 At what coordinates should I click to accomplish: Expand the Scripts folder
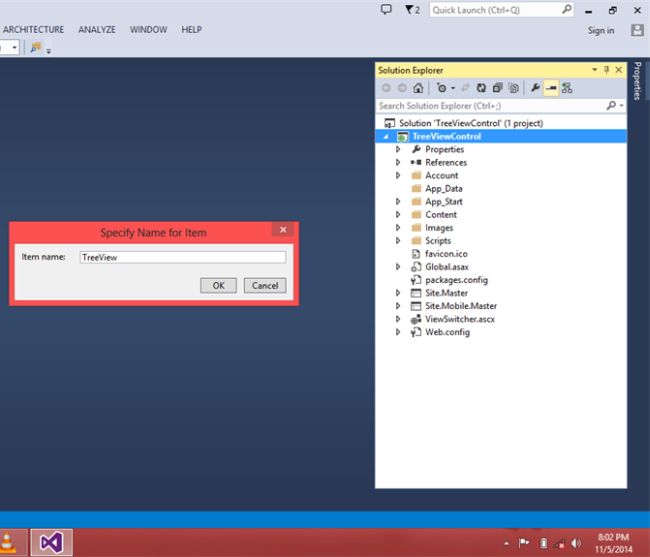click(398, 241)
